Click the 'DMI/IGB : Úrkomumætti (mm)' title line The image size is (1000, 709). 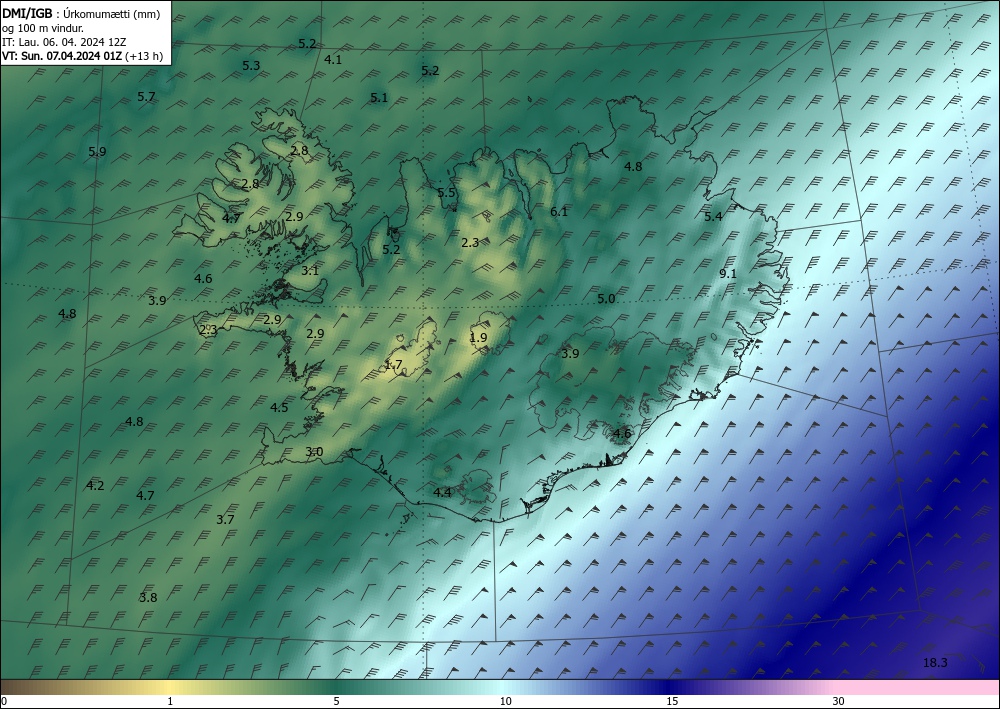click(x=80, y=13)
